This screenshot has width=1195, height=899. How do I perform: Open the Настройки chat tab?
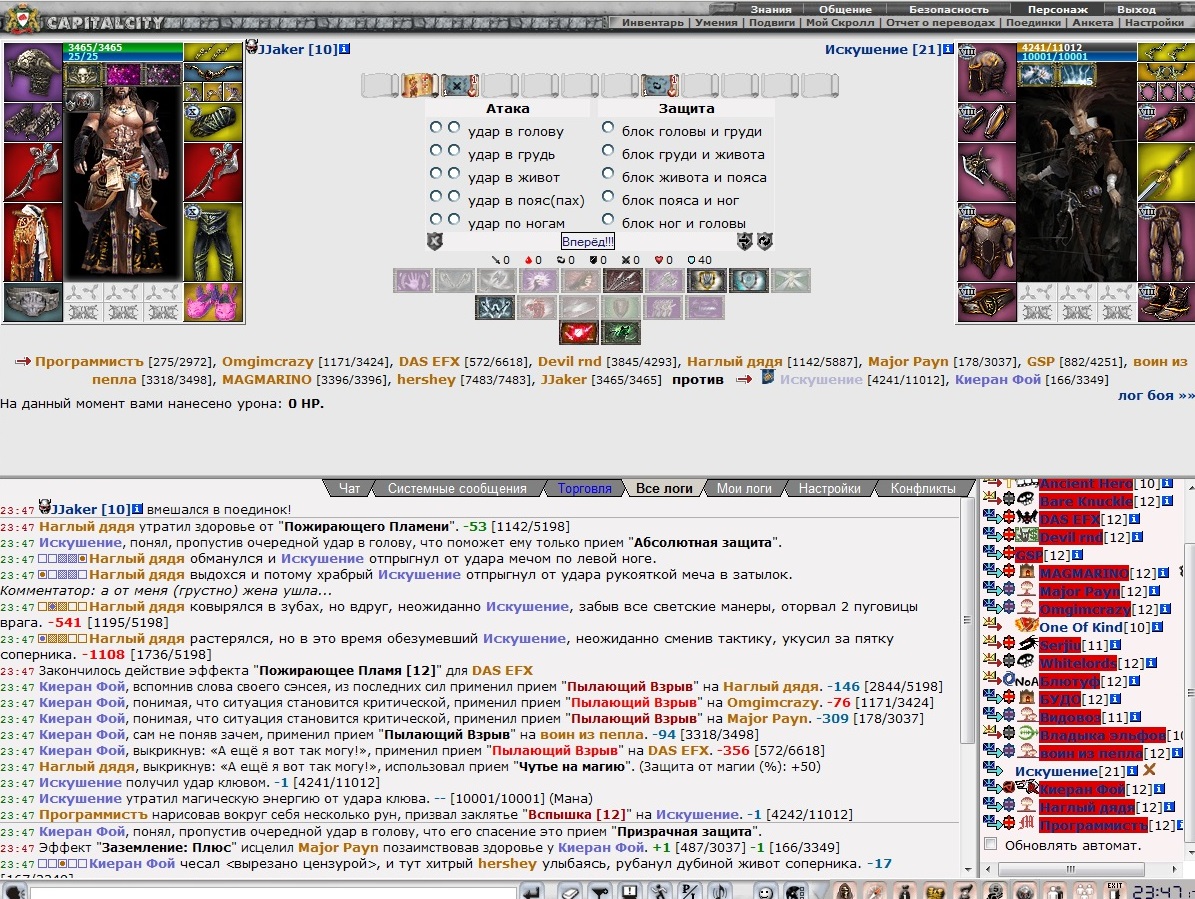(x=829, y=488)
